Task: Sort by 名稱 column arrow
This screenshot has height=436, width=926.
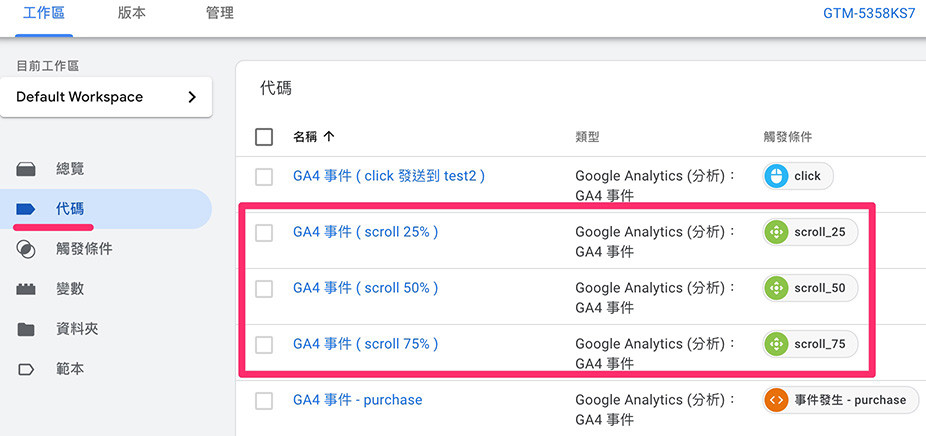Action: (329, 137)
